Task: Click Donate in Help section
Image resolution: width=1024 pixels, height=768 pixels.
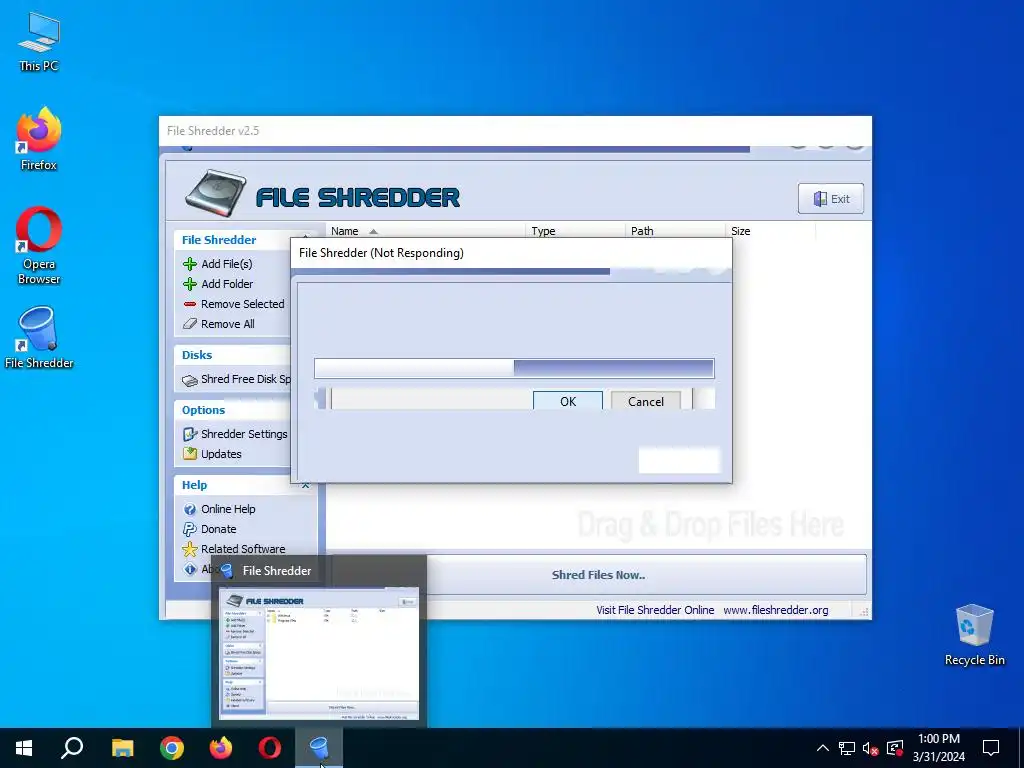Action: [x=218, y=529]
